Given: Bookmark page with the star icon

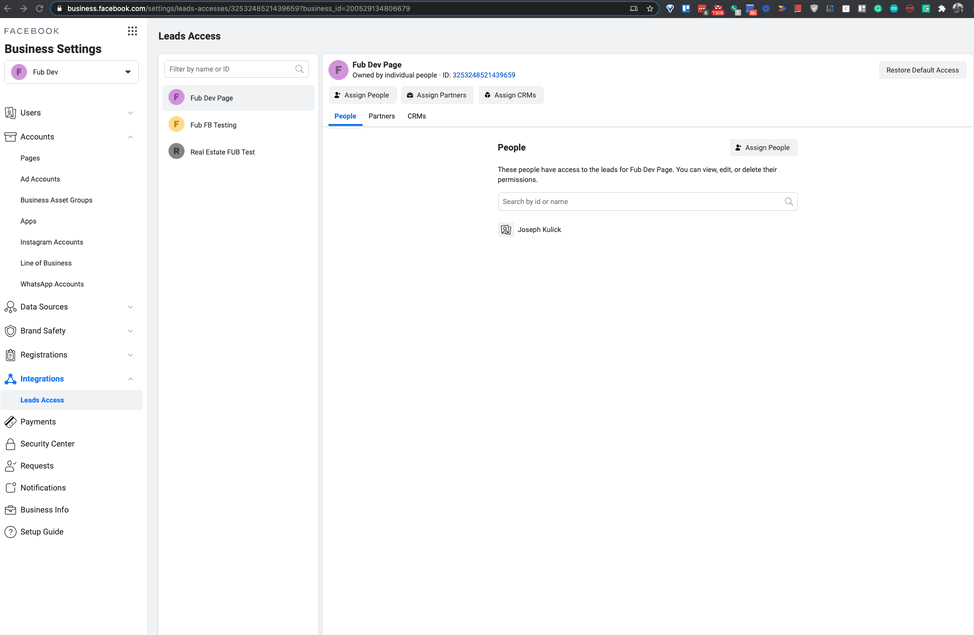Looking at the screenshot, I should tap(650, 9).
